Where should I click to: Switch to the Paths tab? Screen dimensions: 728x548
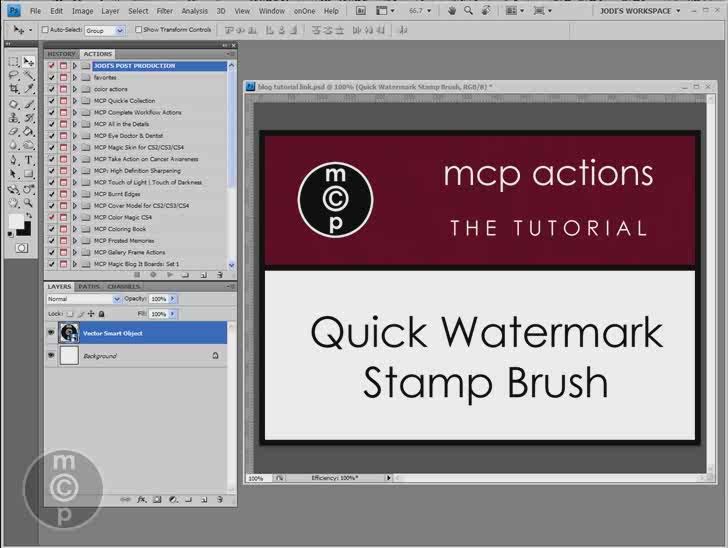tap(89, 287)
